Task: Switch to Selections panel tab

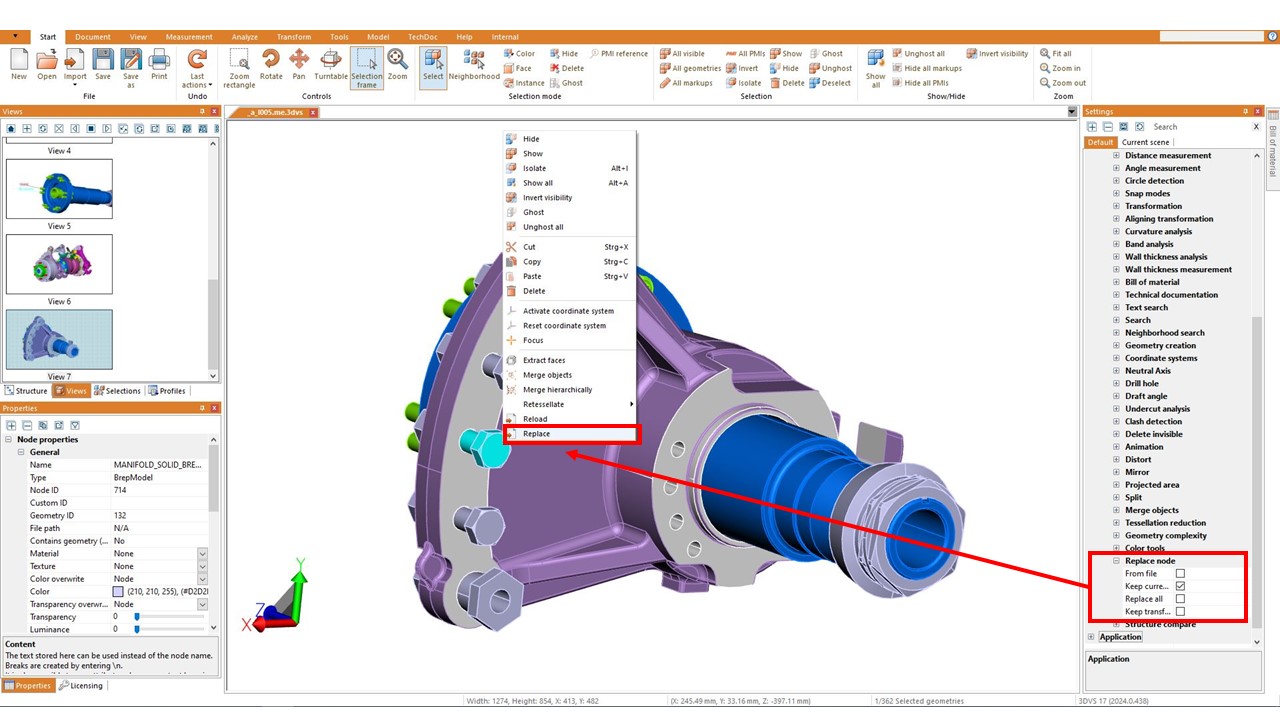Action: point(117,391)
